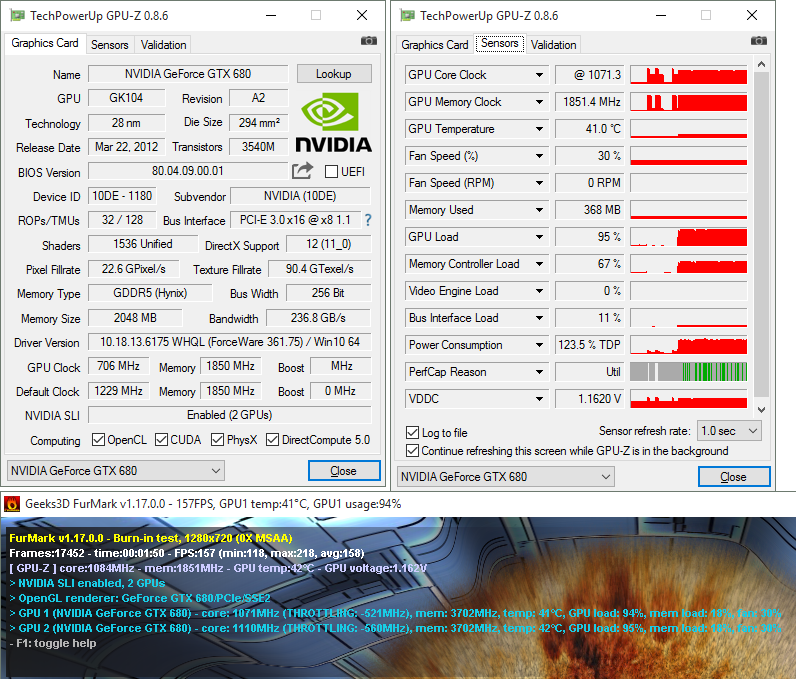Click Close button in Sensors window

click(x=734, y=477)
